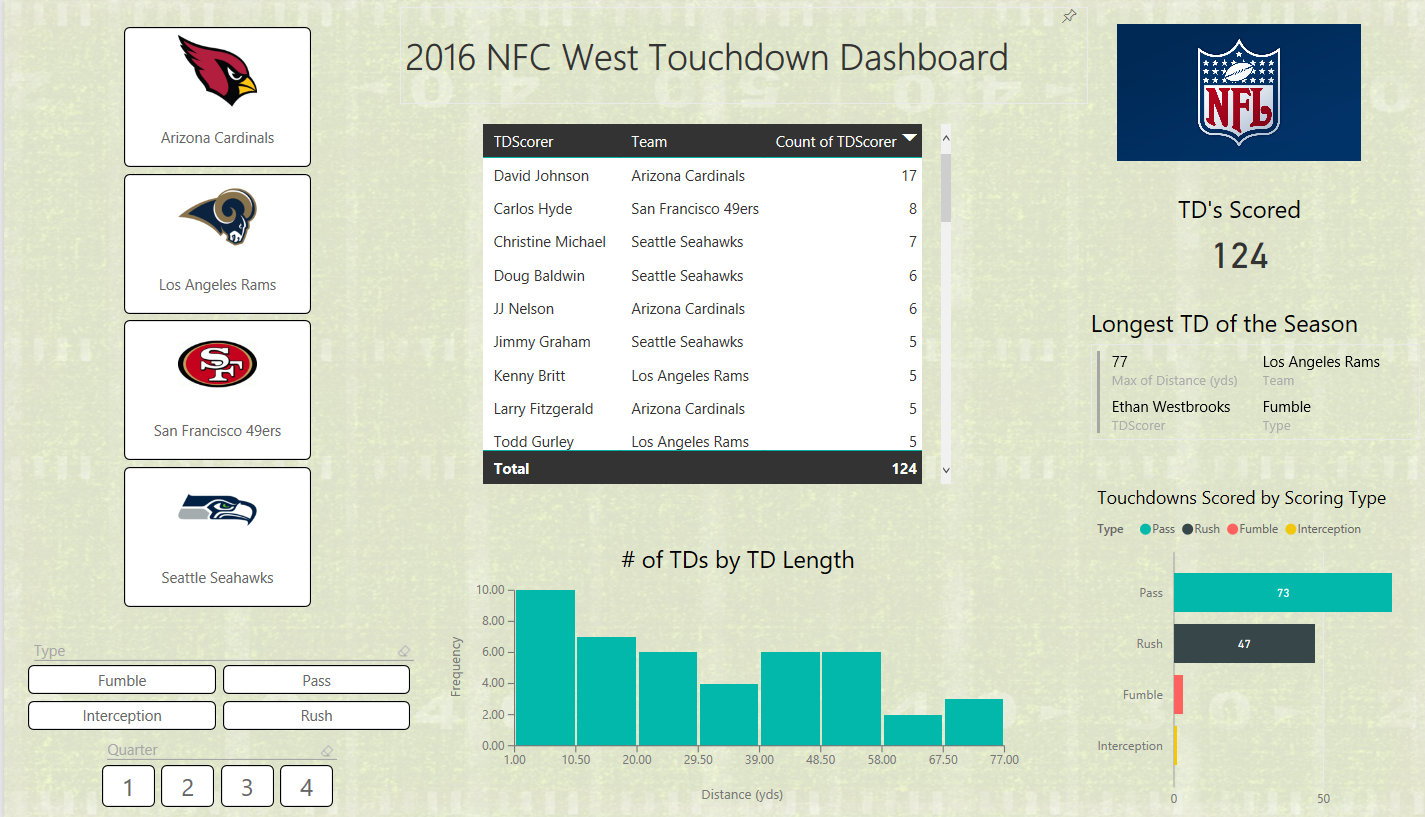Viewport: 1425px width, 817px height.
Task: Click the table scrollbar down arrow
Action: pos(946,469)
